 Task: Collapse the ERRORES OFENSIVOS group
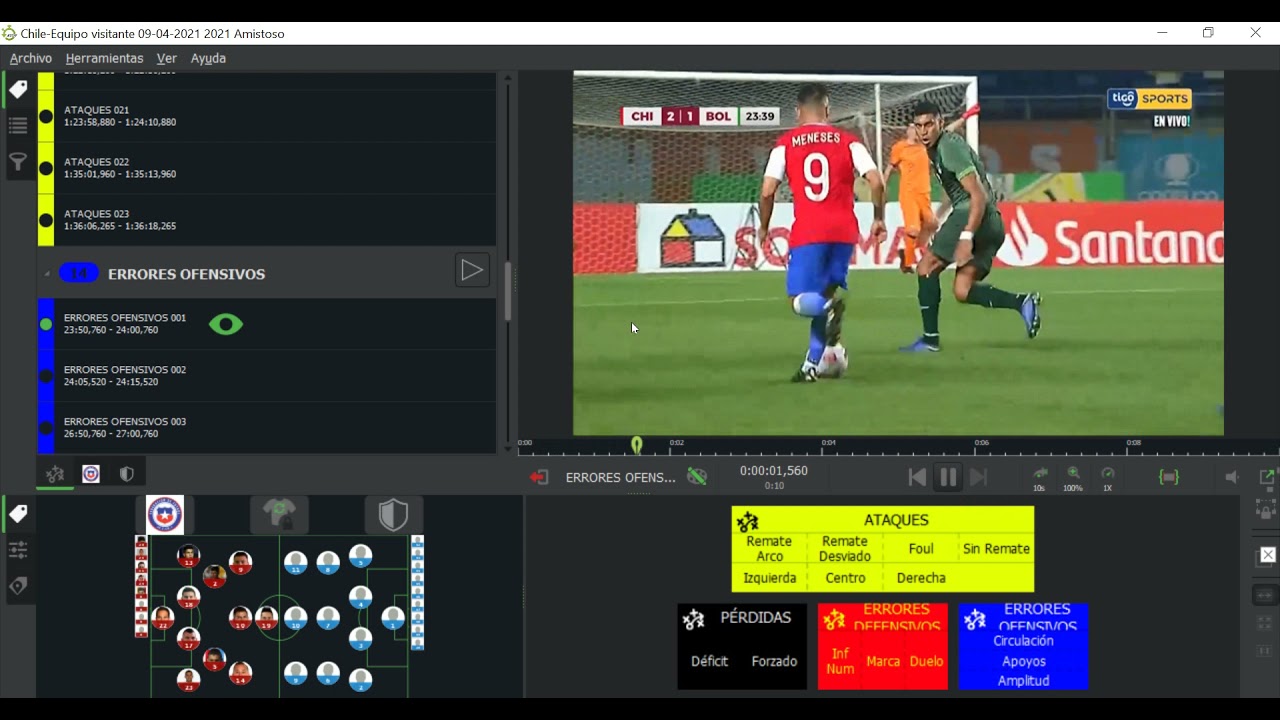tap(47, 274)
